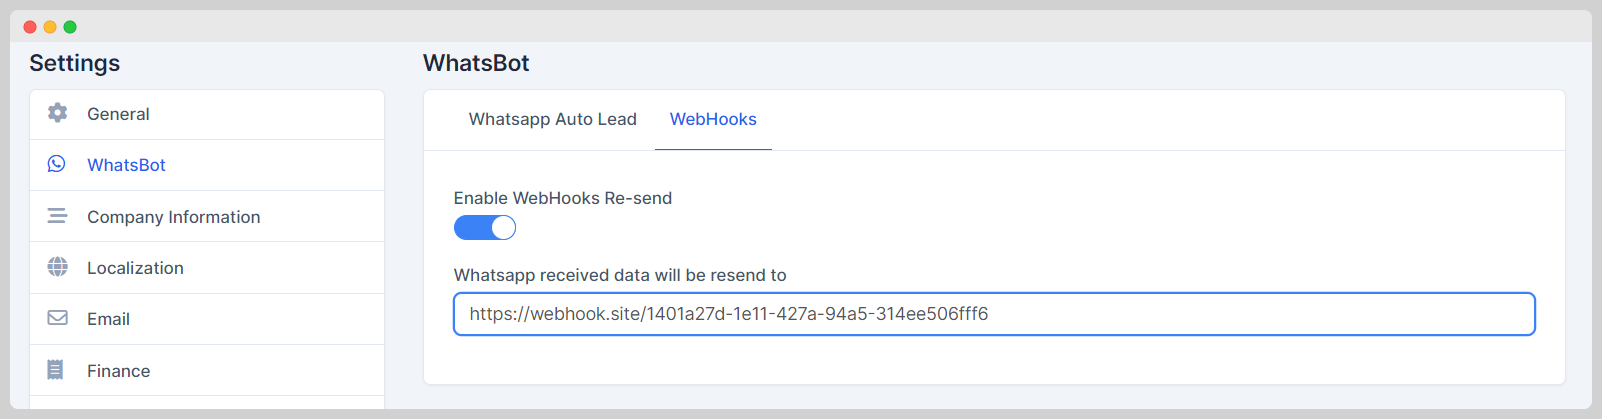The image size is (1602, 419).
Task: Click the WhatsApp logo icon in sidebar
Action: tap(57, 164)
